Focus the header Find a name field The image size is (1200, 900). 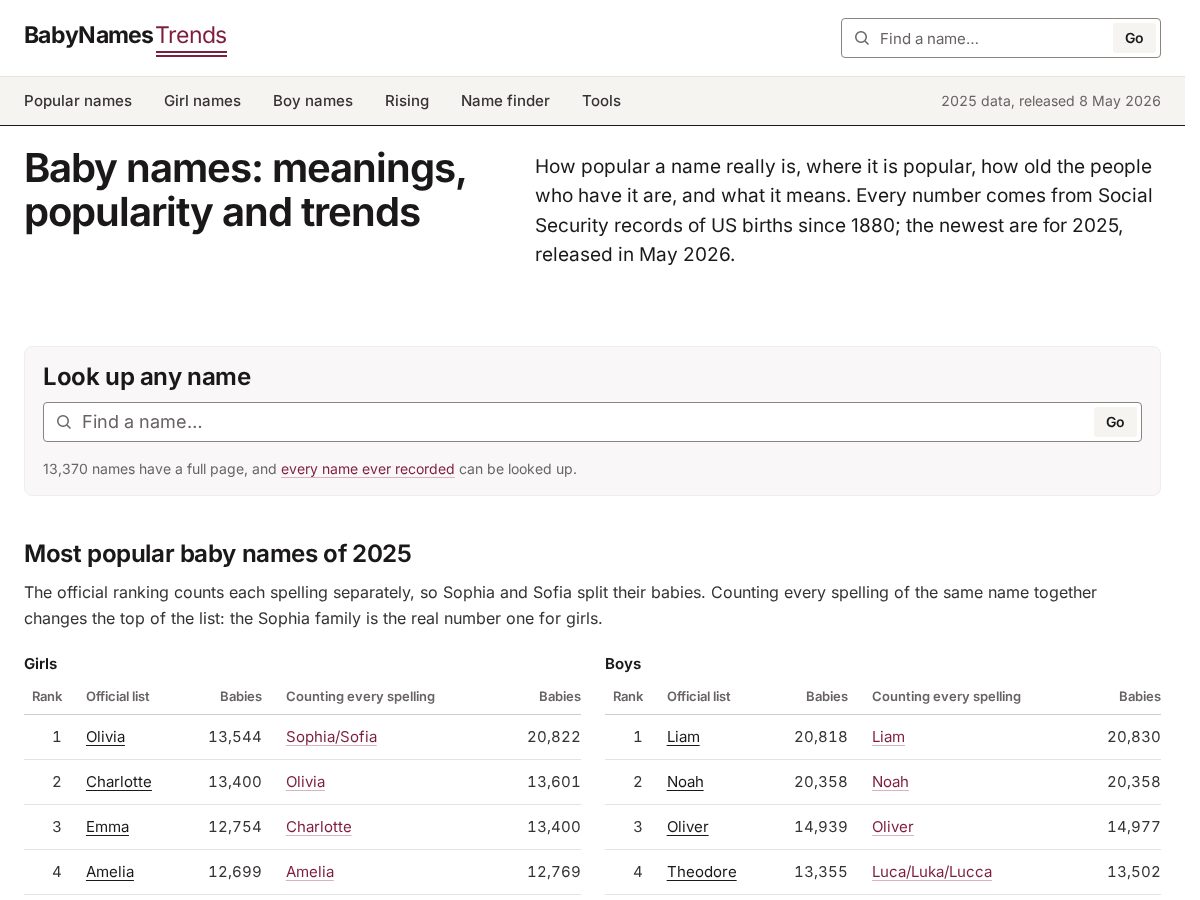[x=990, y=38]
